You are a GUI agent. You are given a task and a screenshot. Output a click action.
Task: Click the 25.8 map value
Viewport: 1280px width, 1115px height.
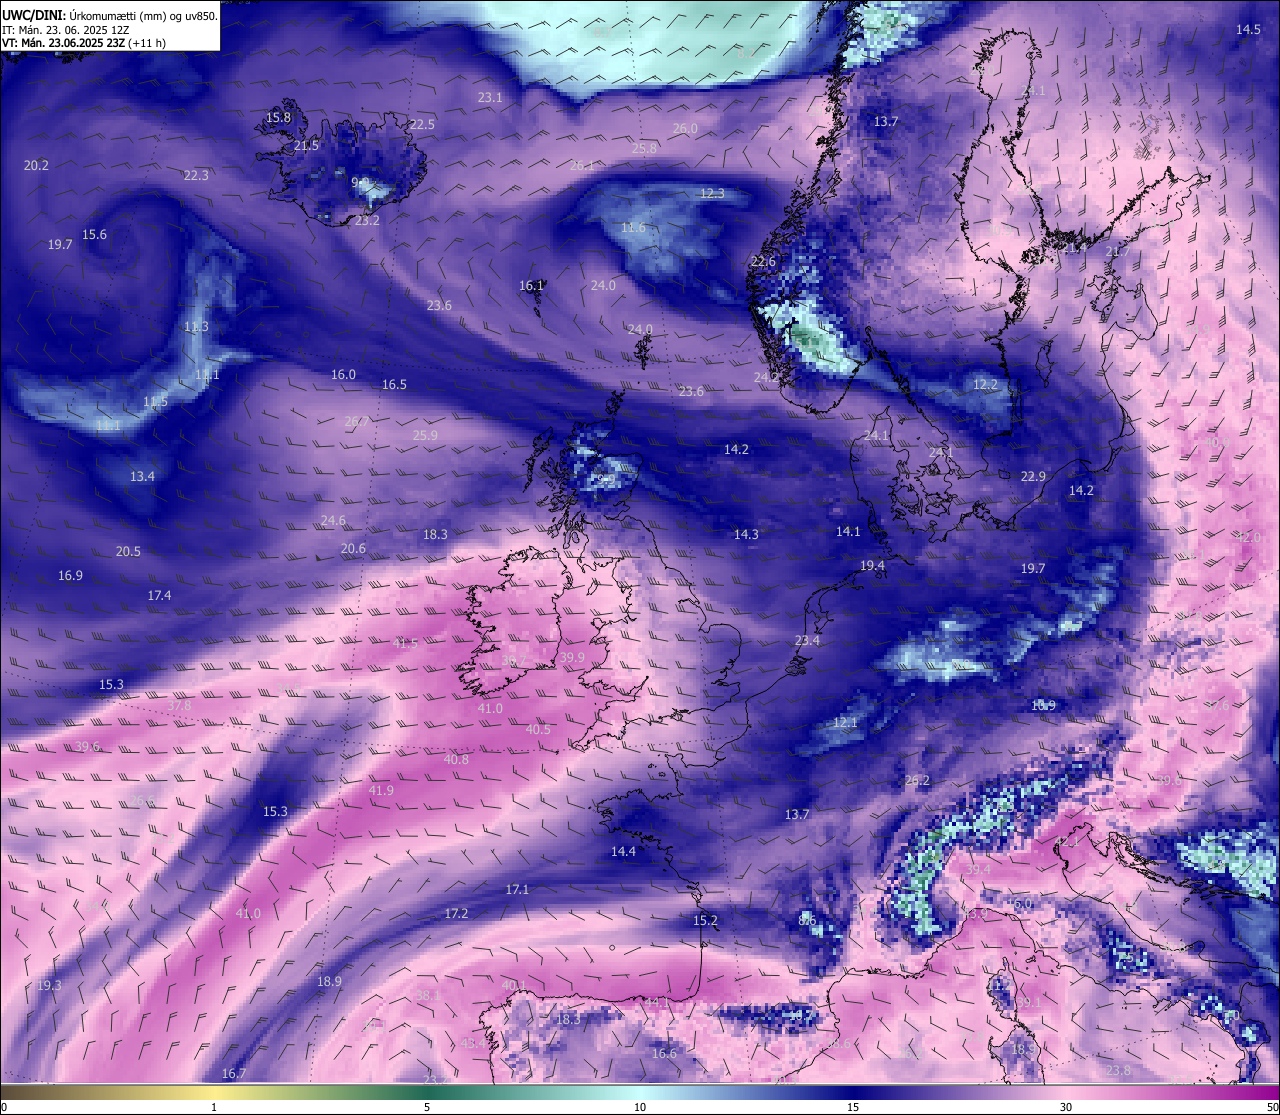coord(645,149)
